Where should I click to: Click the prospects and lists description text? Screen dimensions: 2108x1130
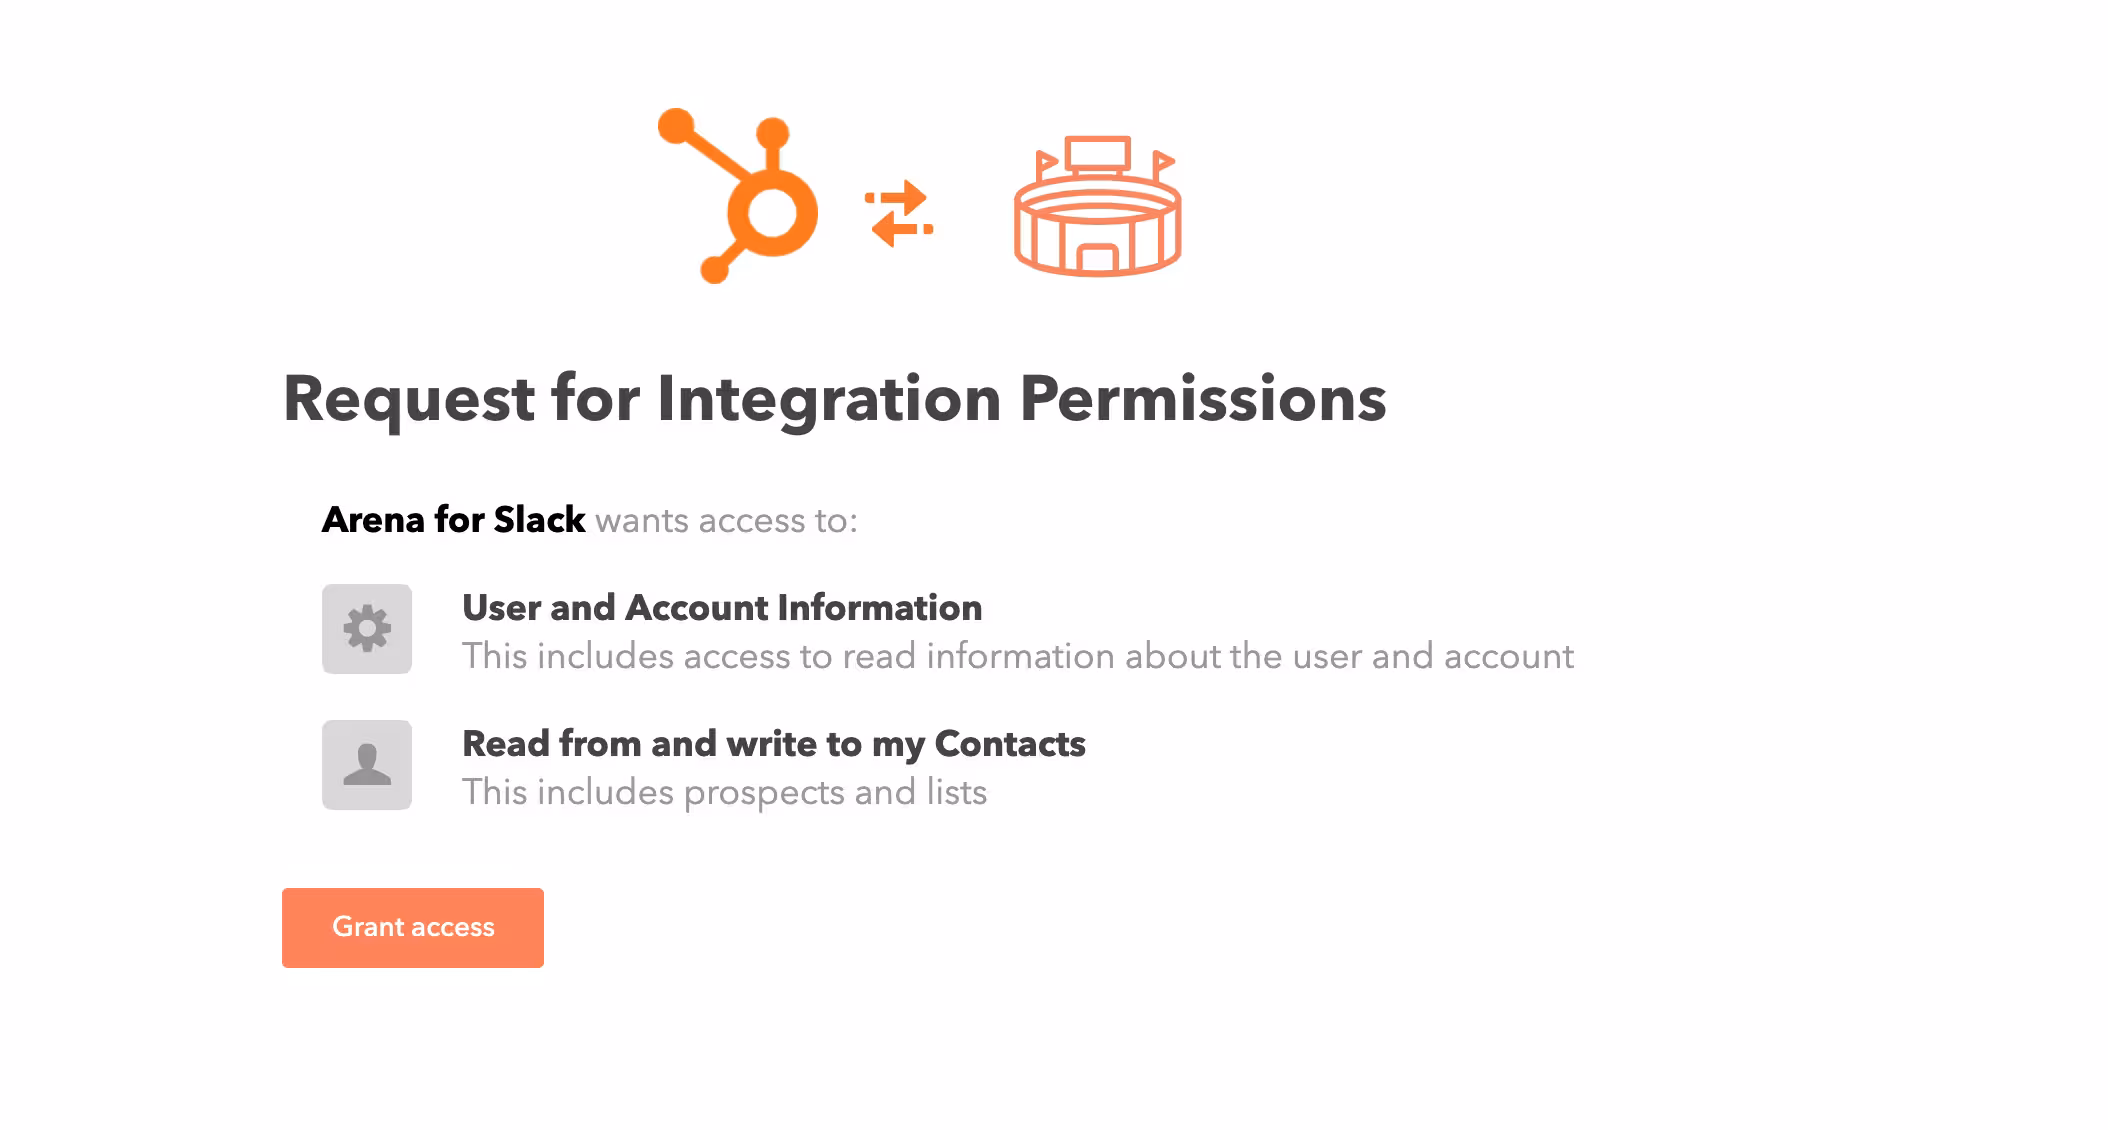tap(724, 792)
